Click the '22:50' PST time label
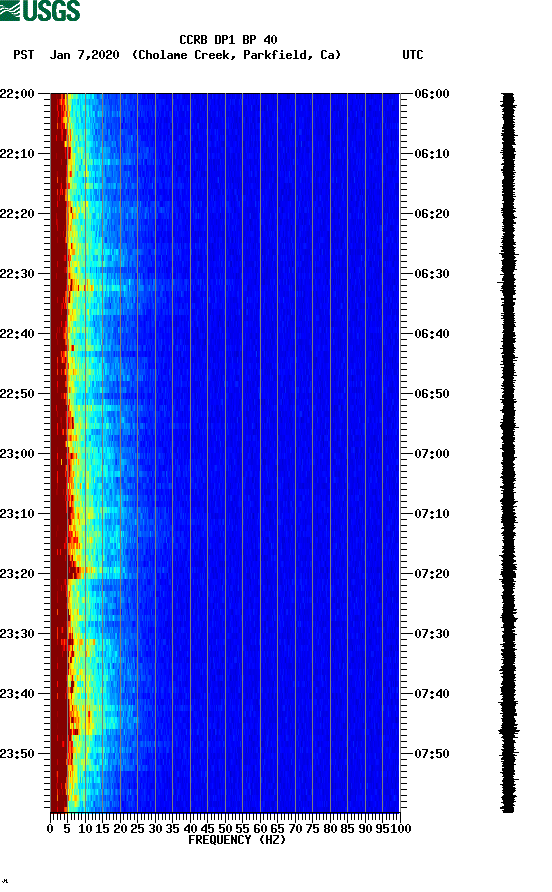This screenshot has height=892, width=552. click(17, 394)
